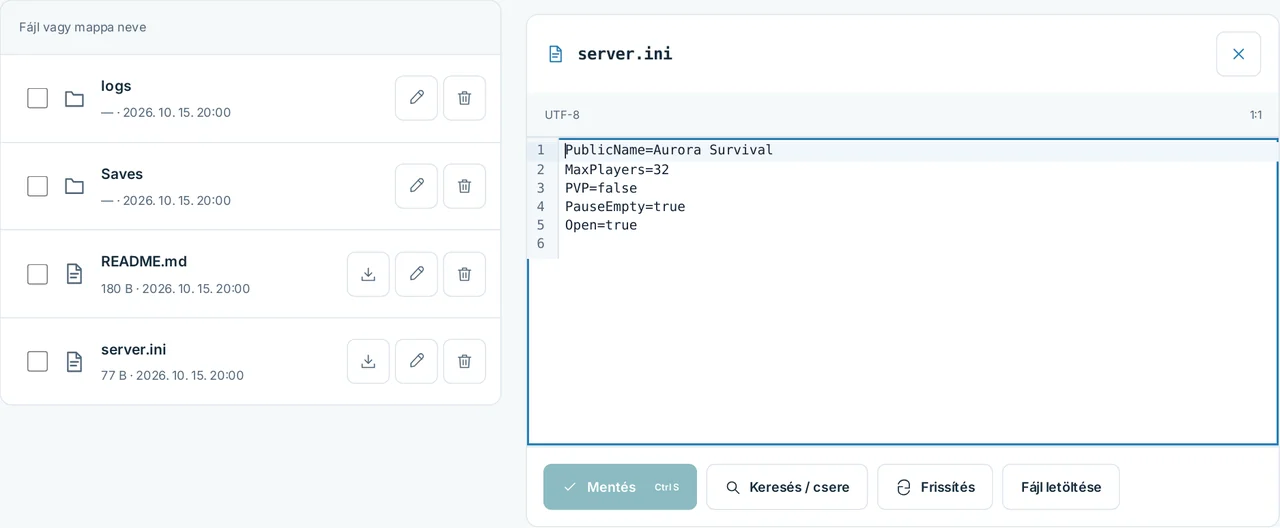Image resolution: width=1280 pixels, height=528 pixels.
Task: Delete the logs folder with the trash icon
Action: click(x=464, y=98)
